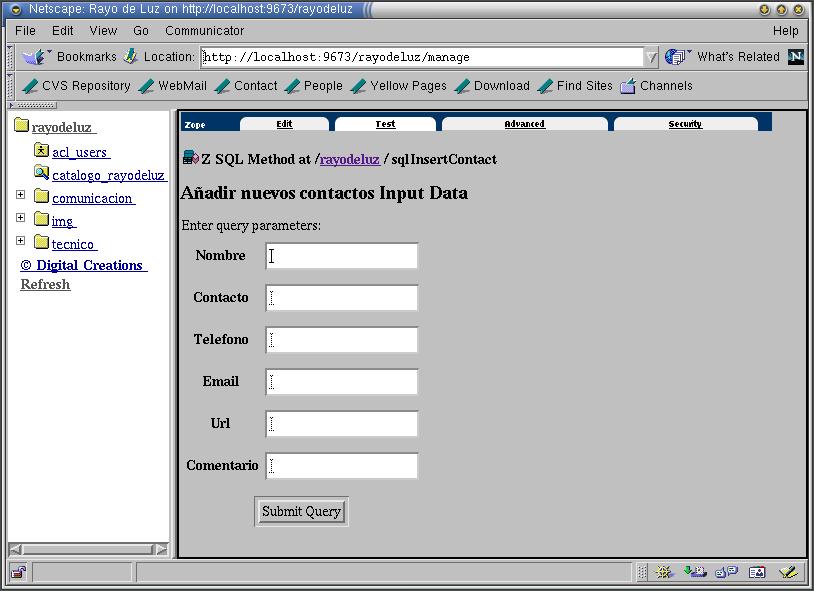Image resolution: width=814 pixels, height=591 pixels.
Task: Click the scroll-left arrow in left frame
Action: (x=16, y=549)
